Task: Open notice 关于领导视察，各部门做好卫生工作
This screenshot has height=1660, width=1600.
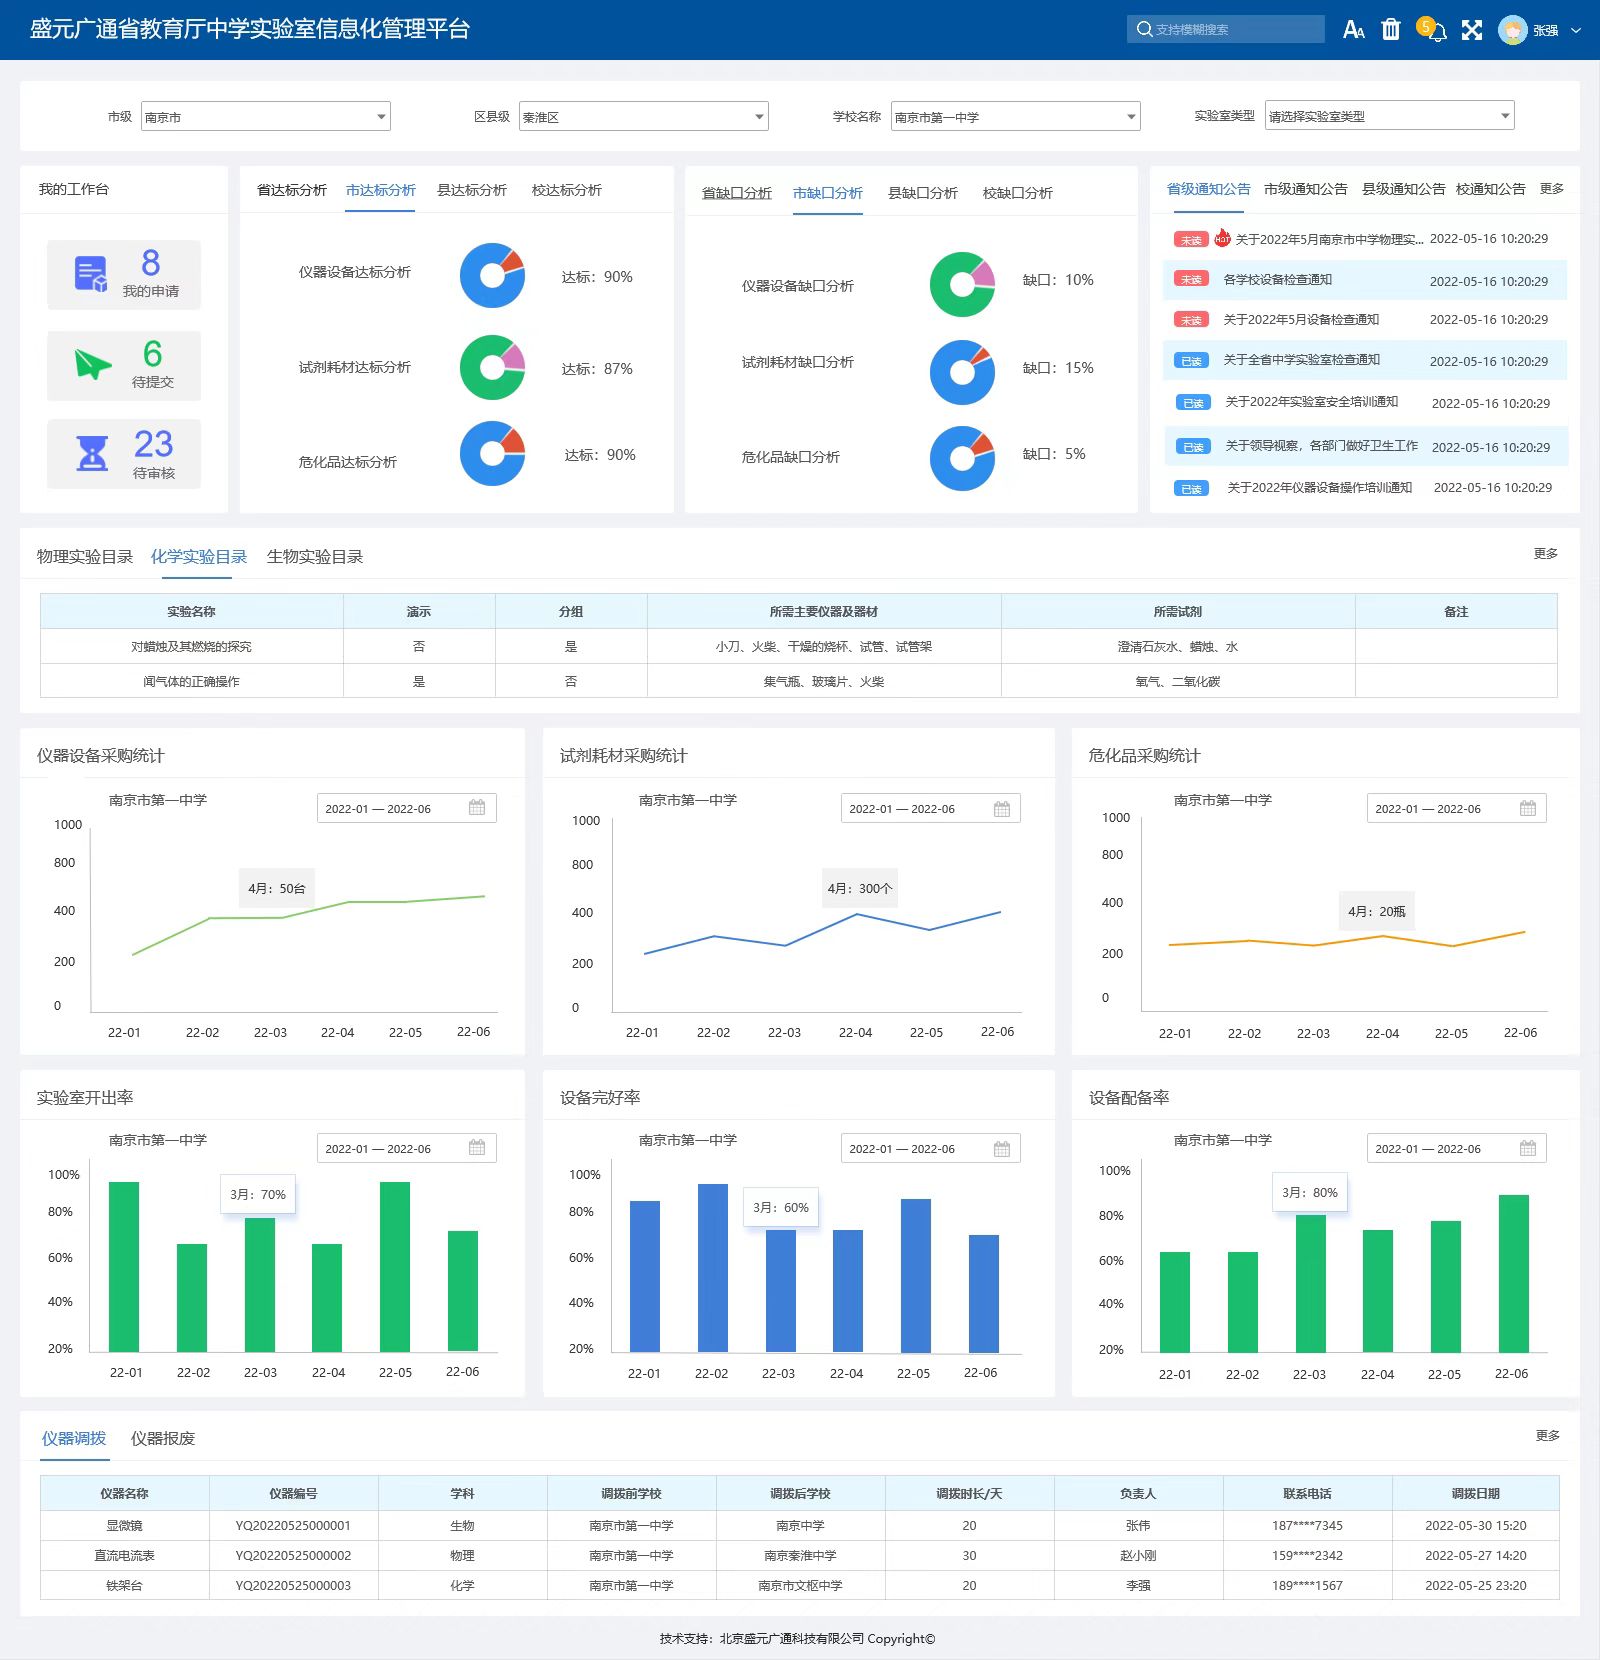Action: click(1321, 446)
